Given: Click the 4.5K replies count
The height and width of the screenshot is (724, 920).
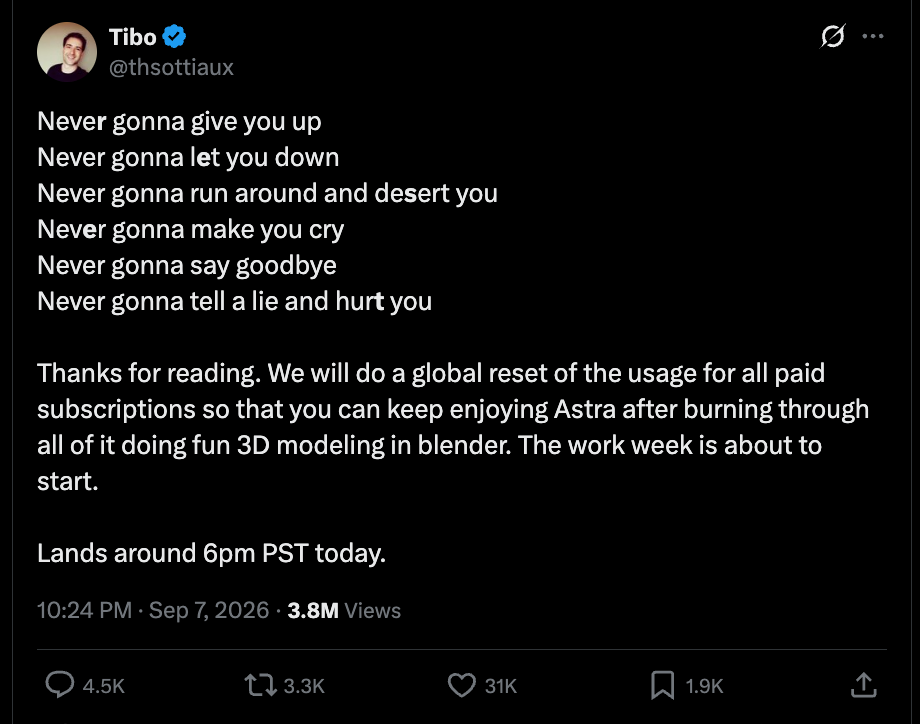Looking at the screenshot, I should pos(104,686).
